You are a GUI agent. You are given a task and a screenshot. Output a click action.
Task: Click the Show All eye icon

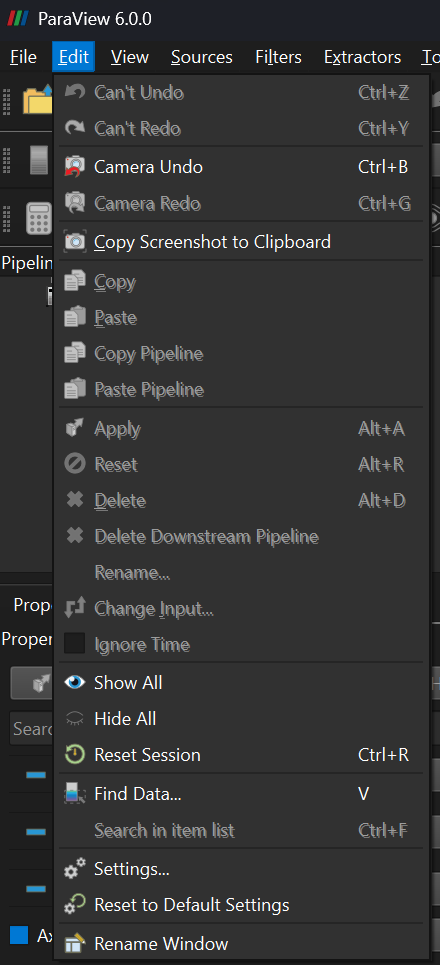click(x=75, y=683)
